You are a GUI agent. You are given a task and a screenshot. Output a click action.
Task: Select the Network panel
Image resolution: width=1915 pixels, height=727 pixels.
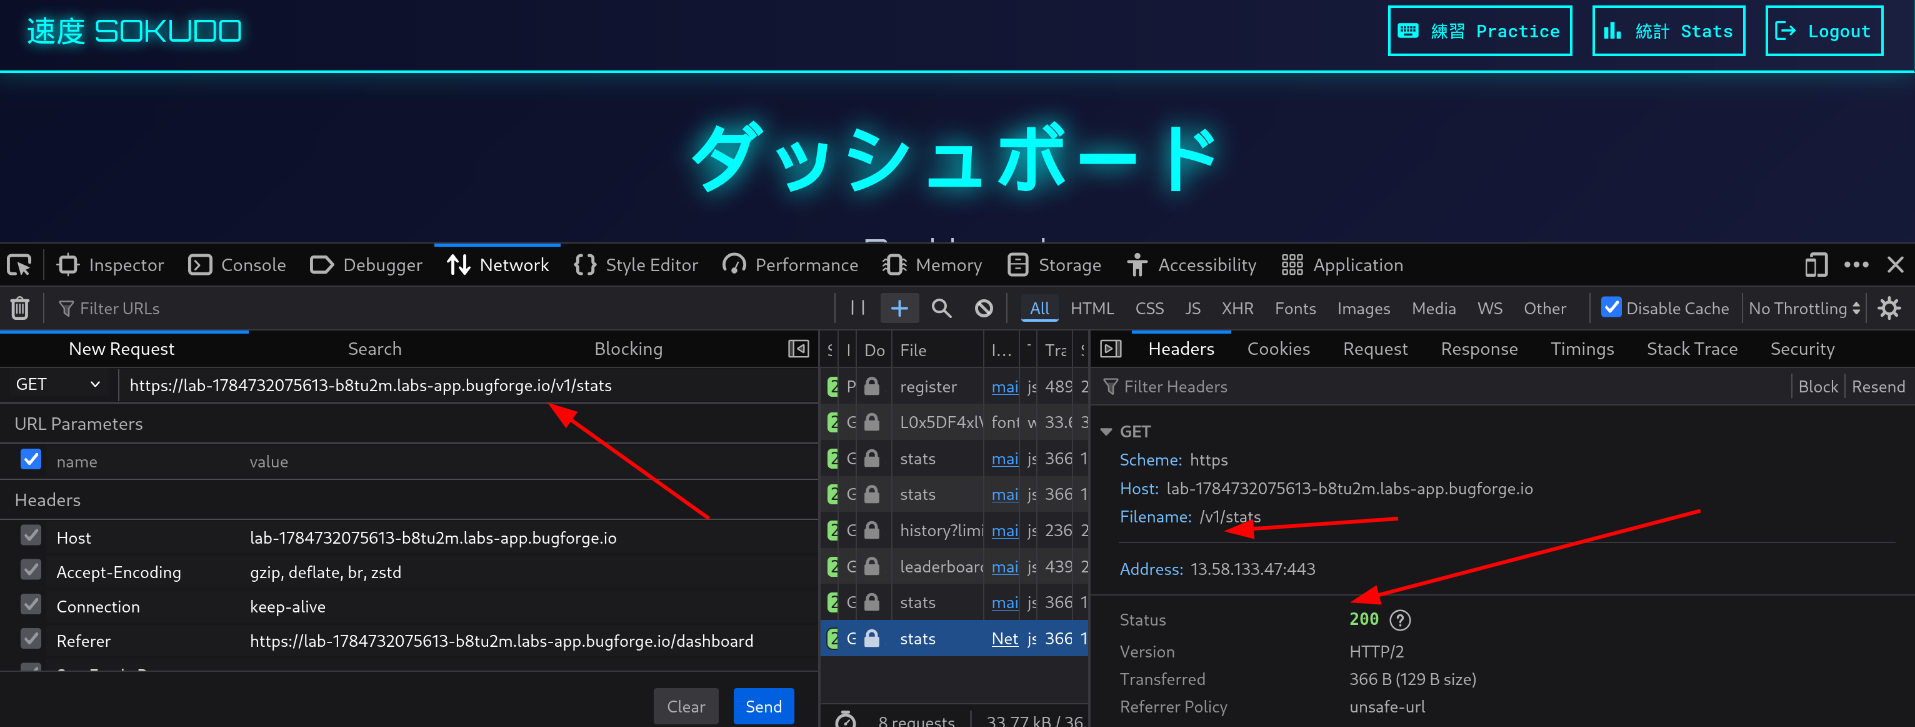point(497,265)
